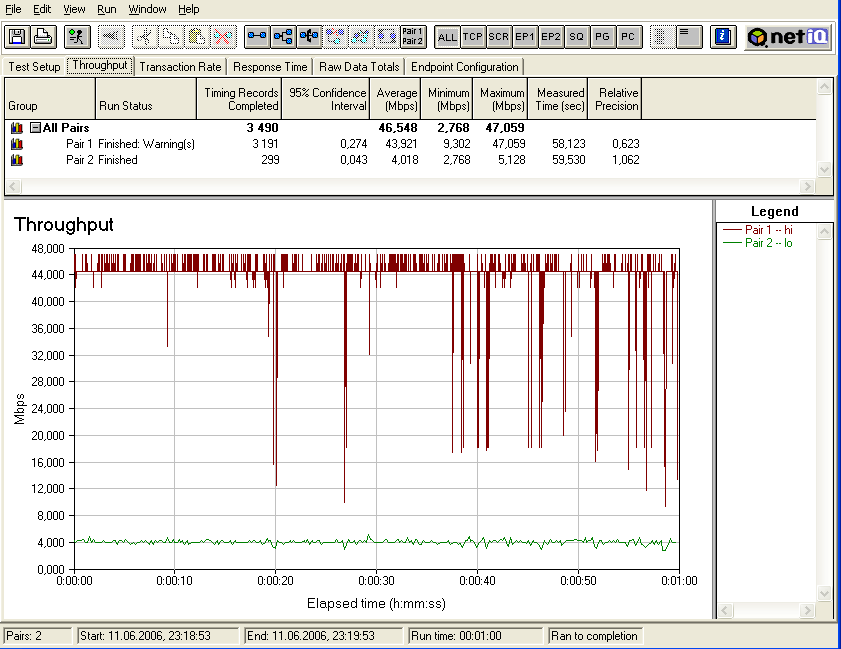Open the Run menu

click(106, 9)
